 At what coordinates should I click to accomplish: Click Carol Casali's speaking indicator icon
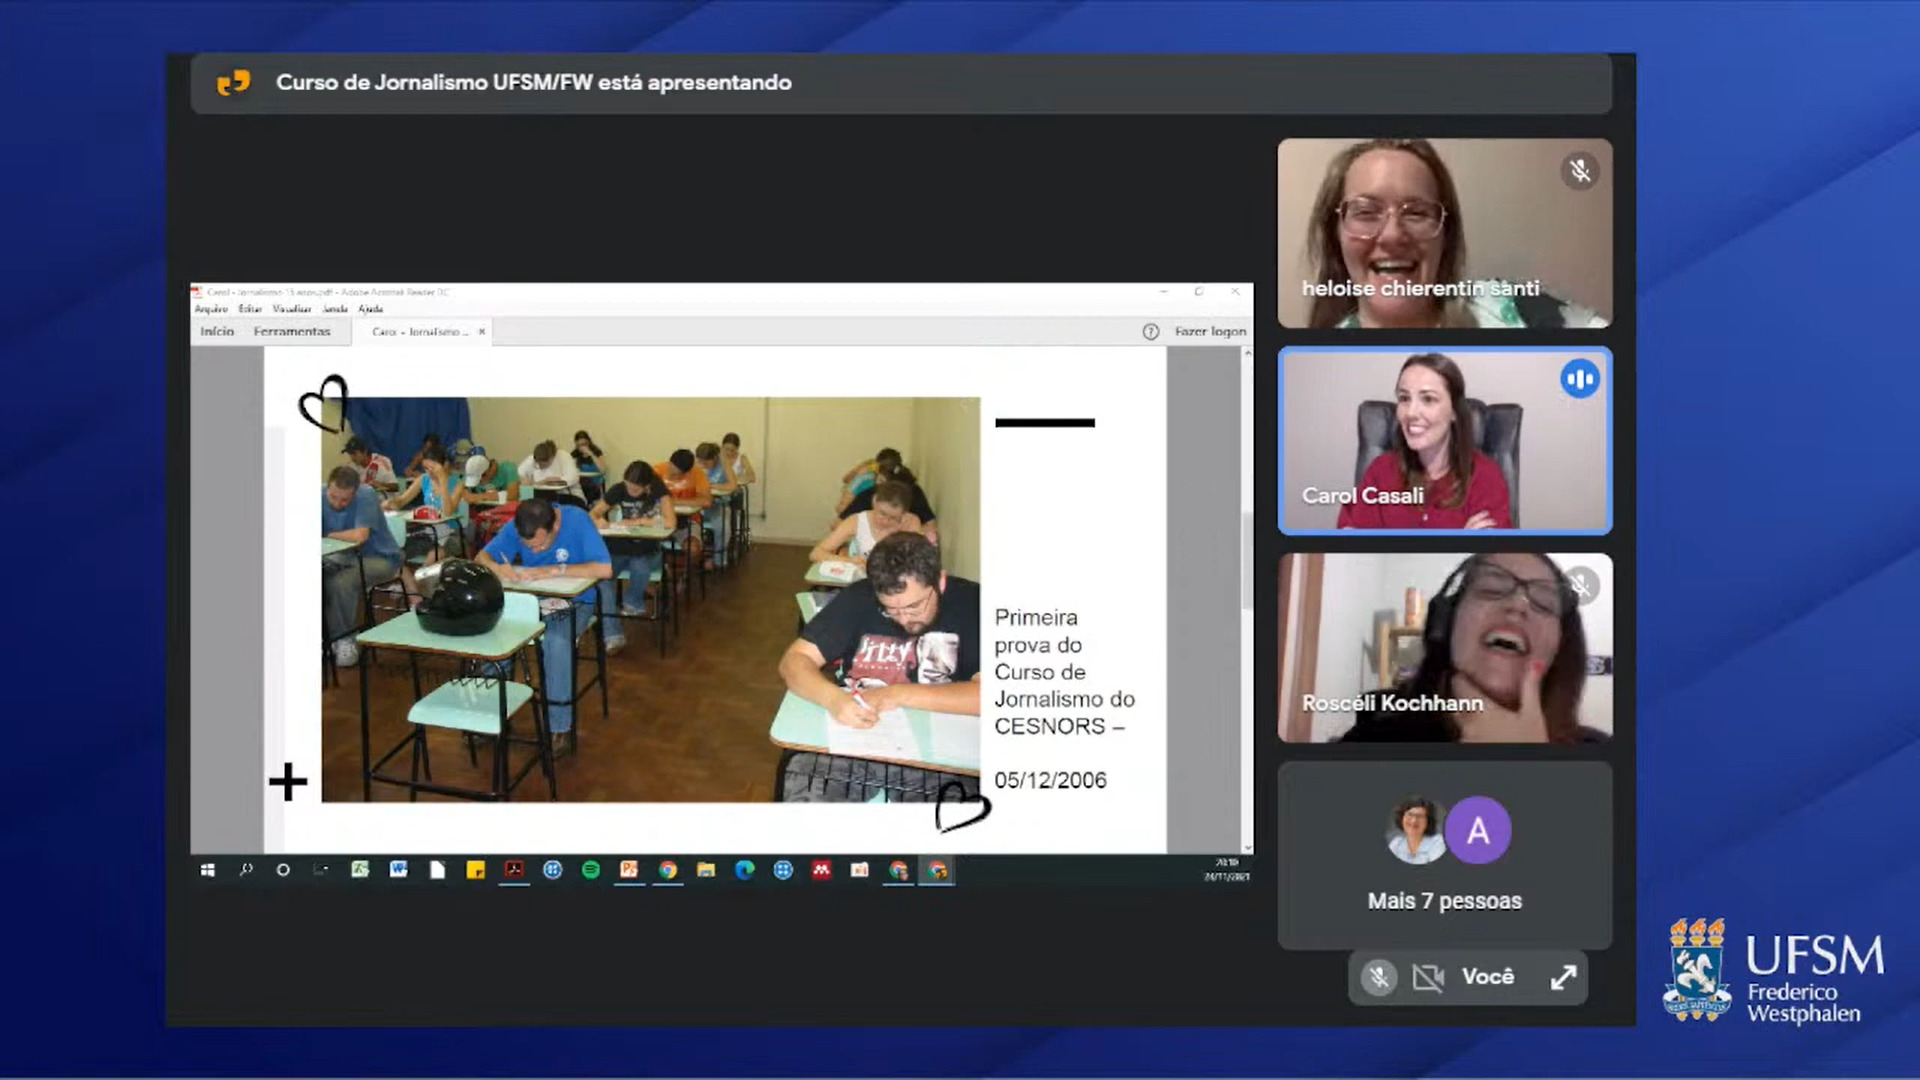[x=1580, y=379]
